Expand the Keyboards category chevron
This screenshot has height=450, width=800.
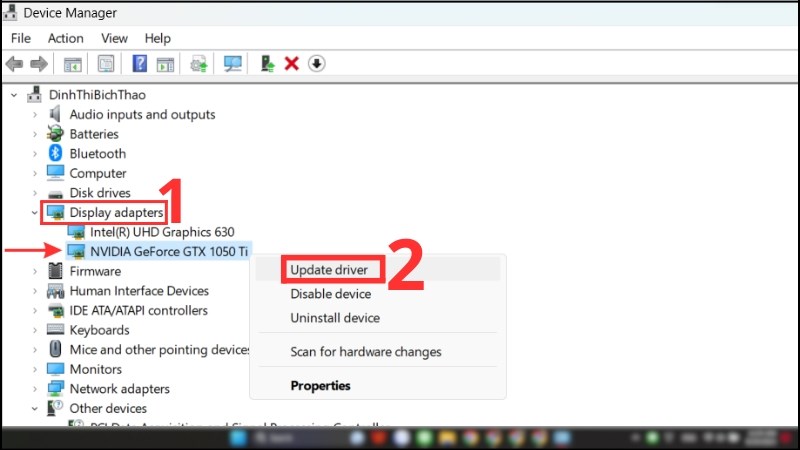pos(37,330)
